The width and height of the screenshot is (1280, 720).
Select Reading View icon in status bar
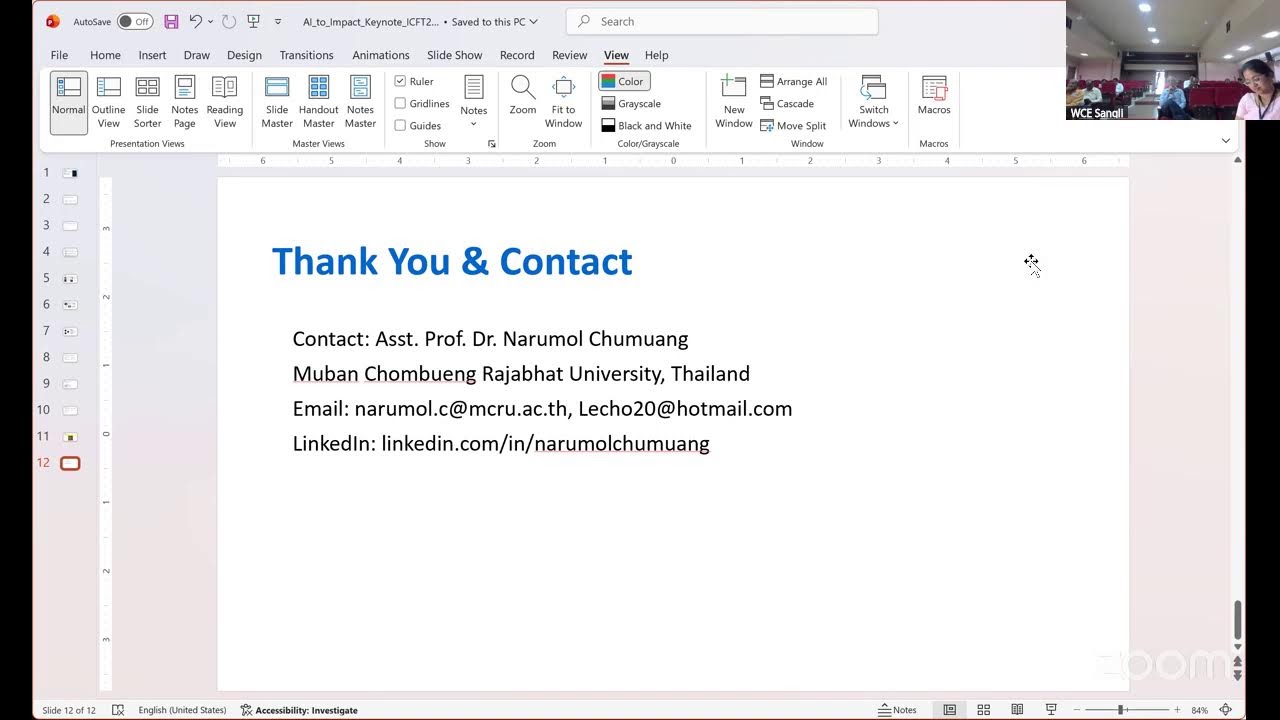click(x=1017, y=710)
